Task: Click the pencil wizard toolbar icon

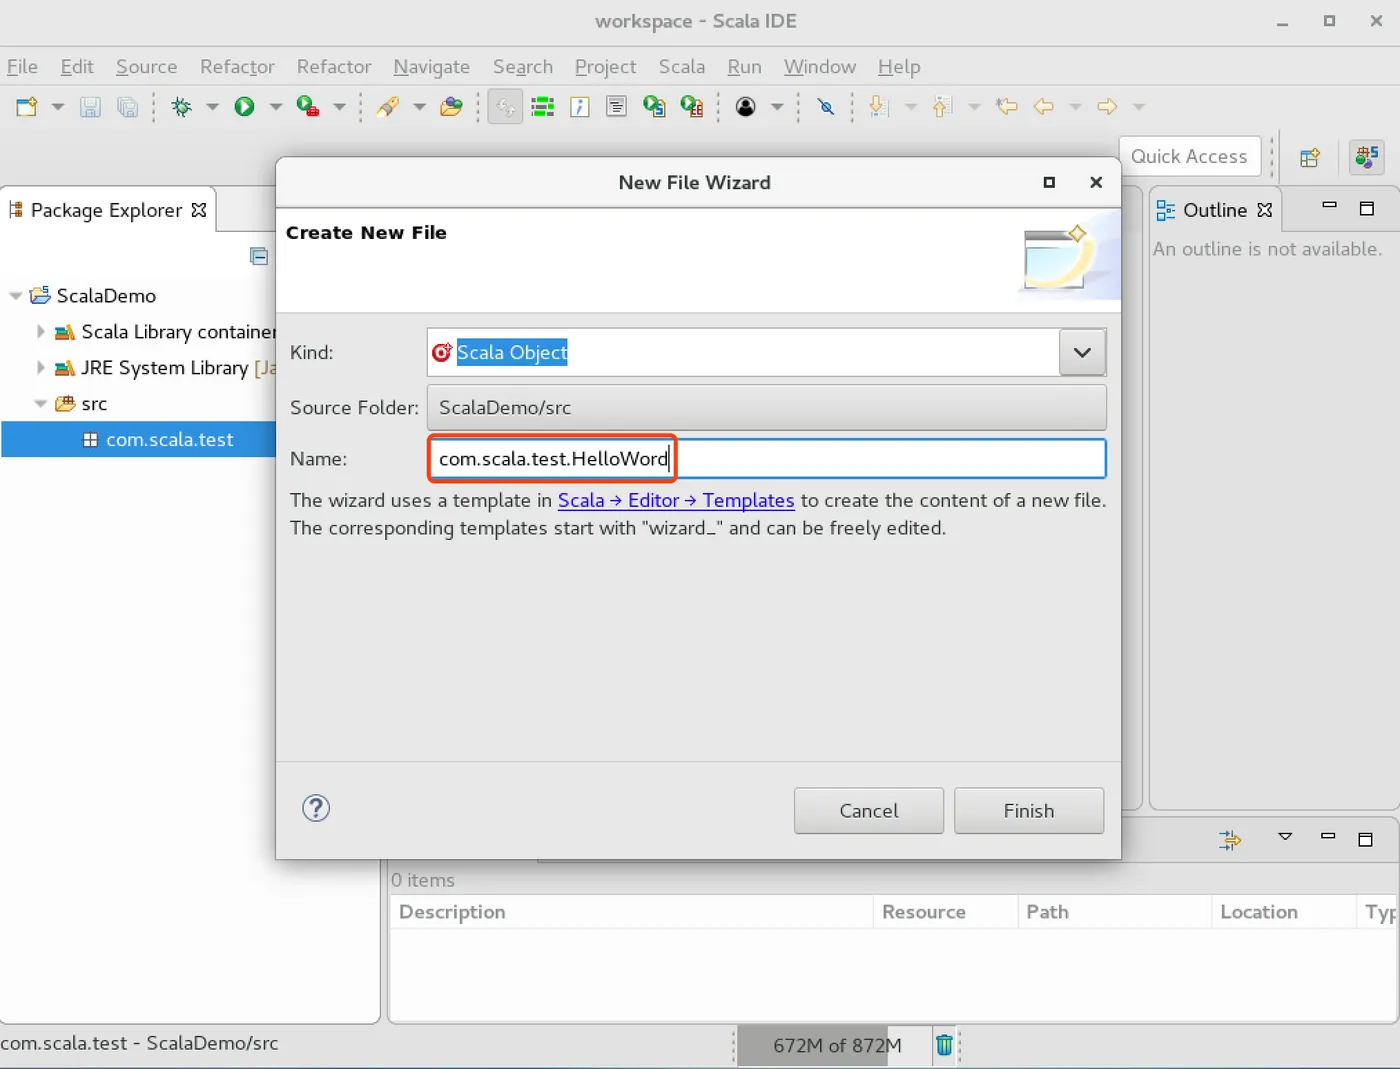Action: point(387,106)
